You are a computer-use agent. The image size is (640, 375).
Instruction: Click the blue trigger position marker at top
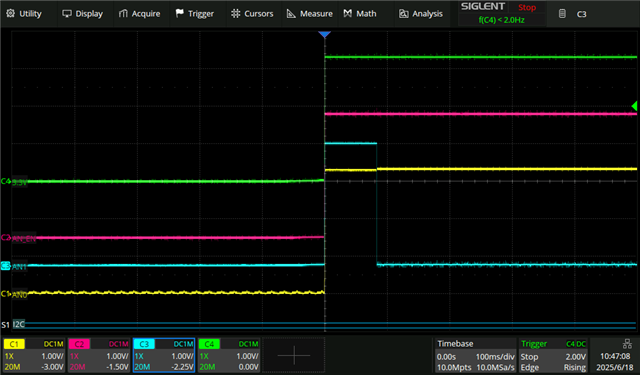point(324,35)
